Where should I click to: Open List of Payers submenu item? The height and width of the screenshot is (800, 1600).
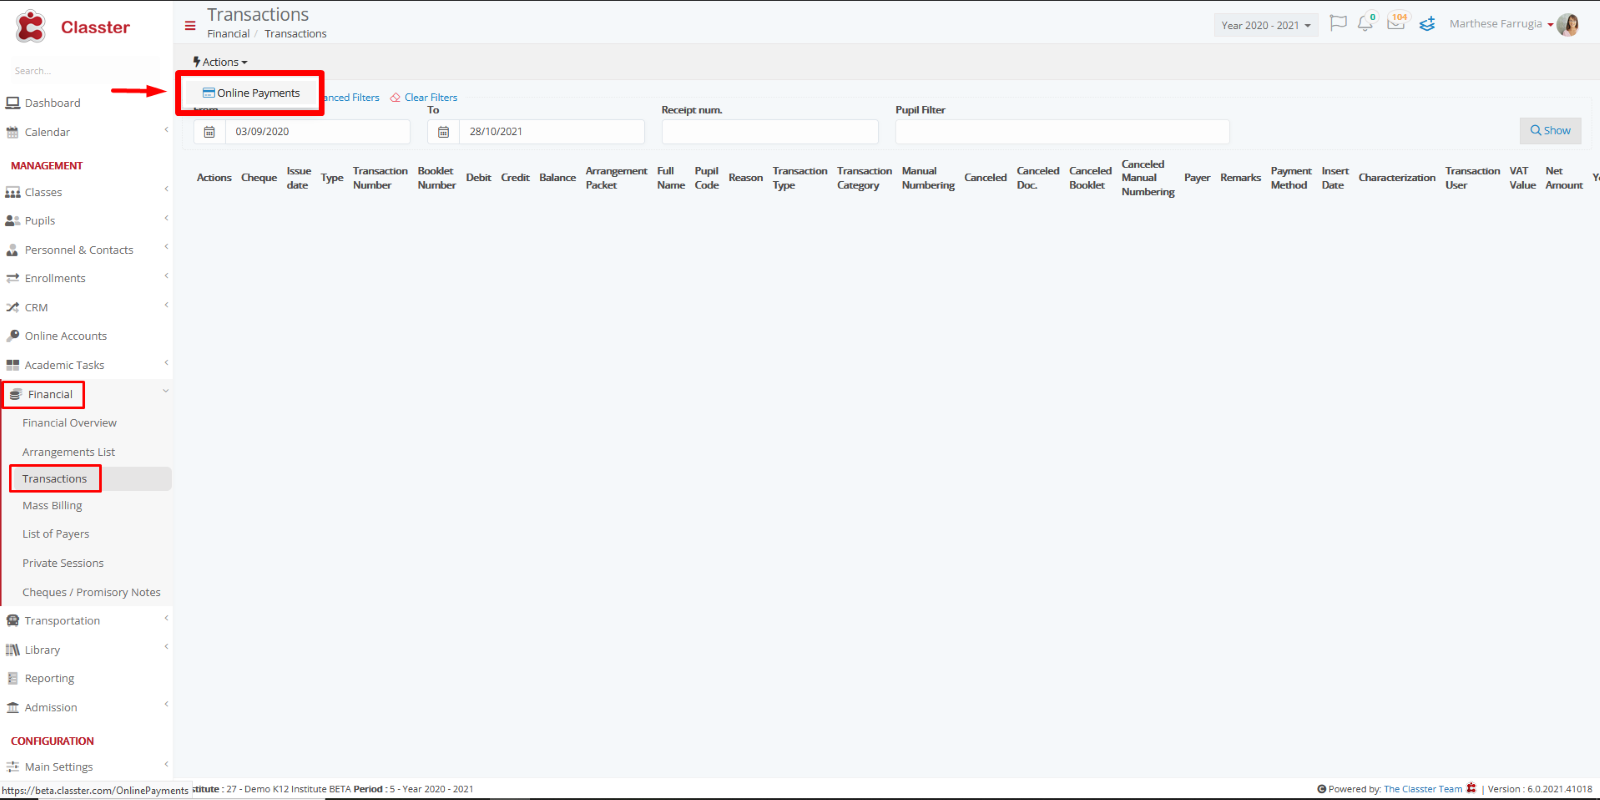coord(56,534)
